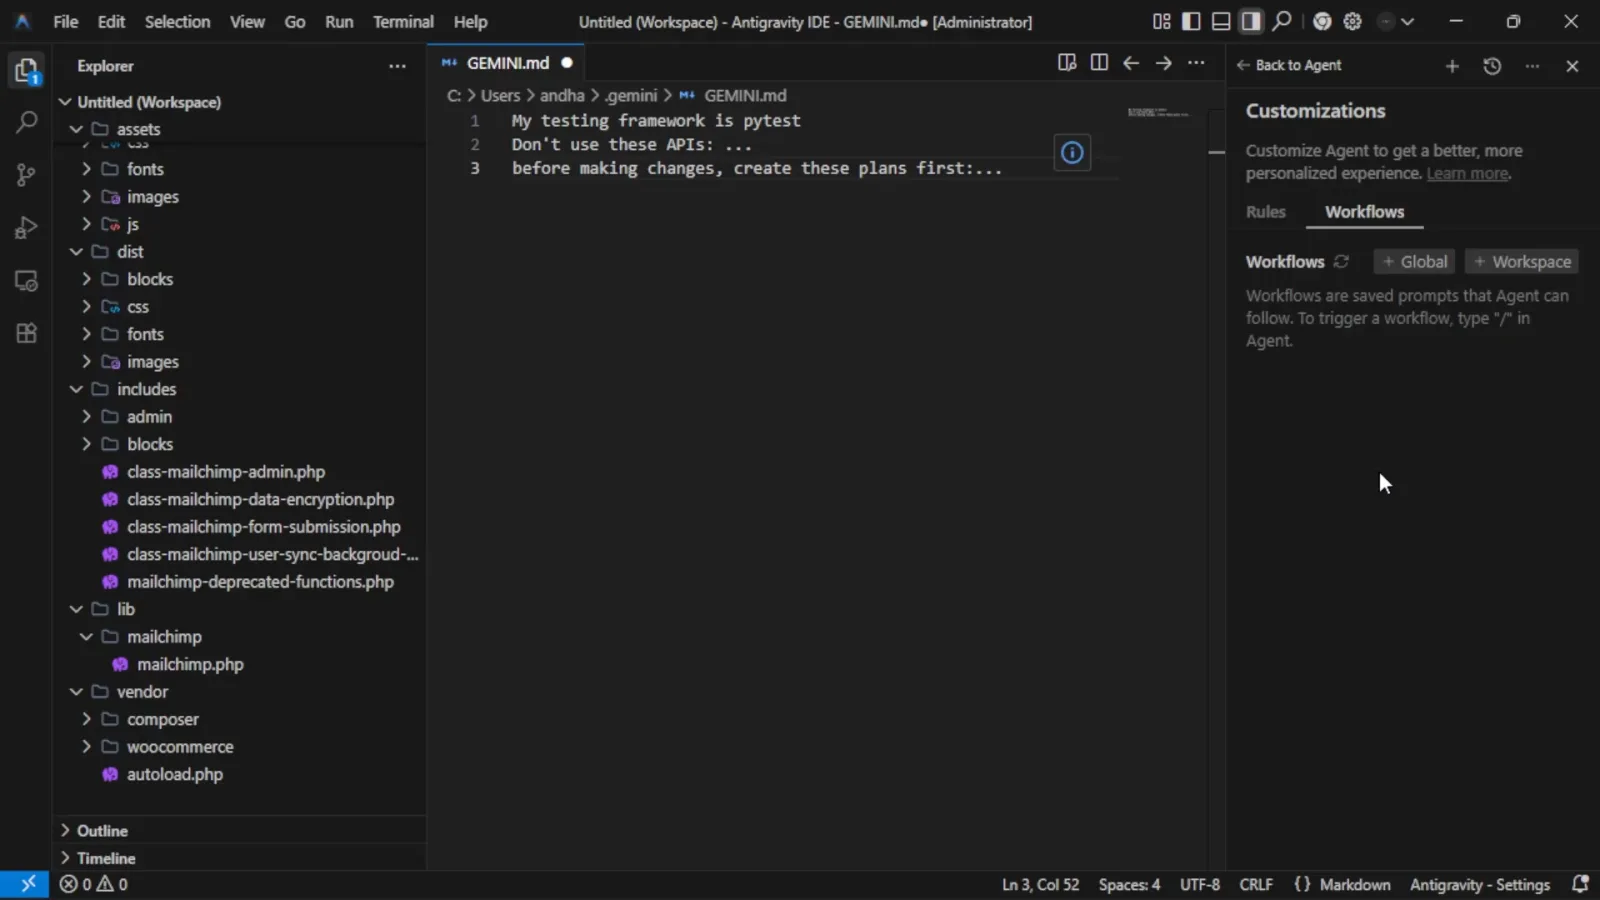Open the Search view in activity bar
1600x900 pixels.
[x=26, y=123]
